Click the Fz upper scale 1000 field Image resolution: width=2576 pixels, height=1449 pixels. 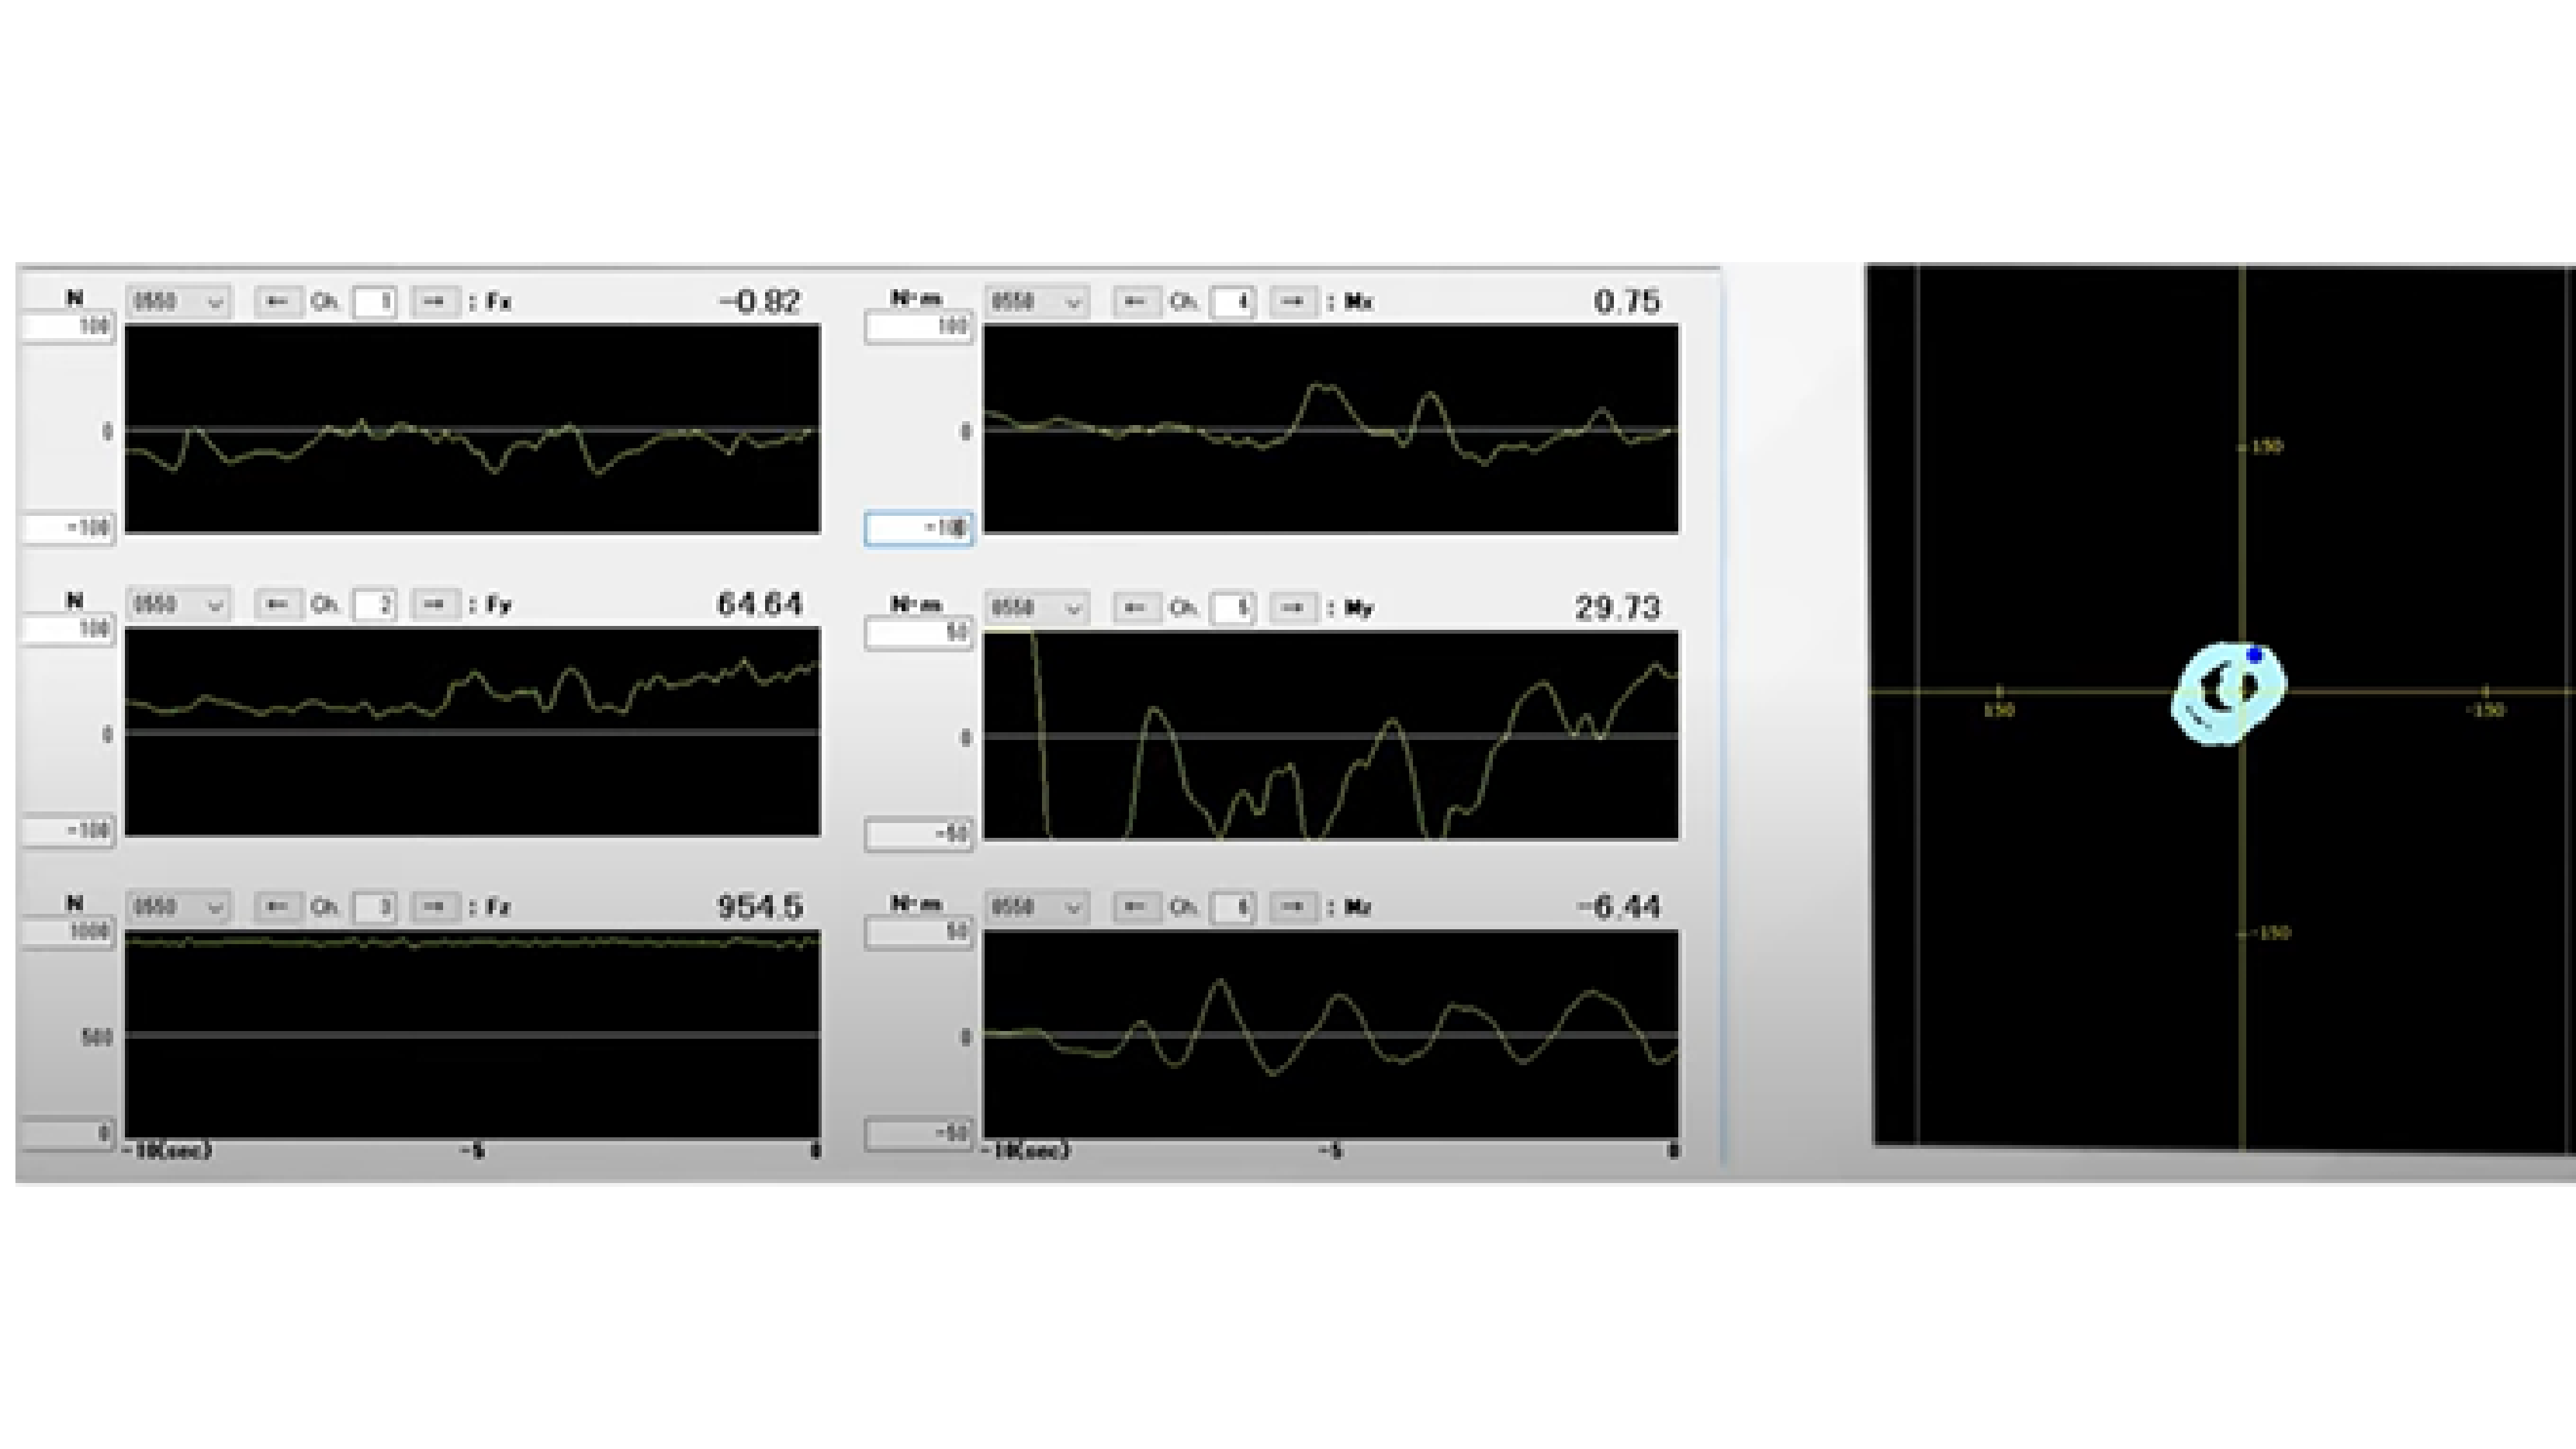tap(68, 932)
